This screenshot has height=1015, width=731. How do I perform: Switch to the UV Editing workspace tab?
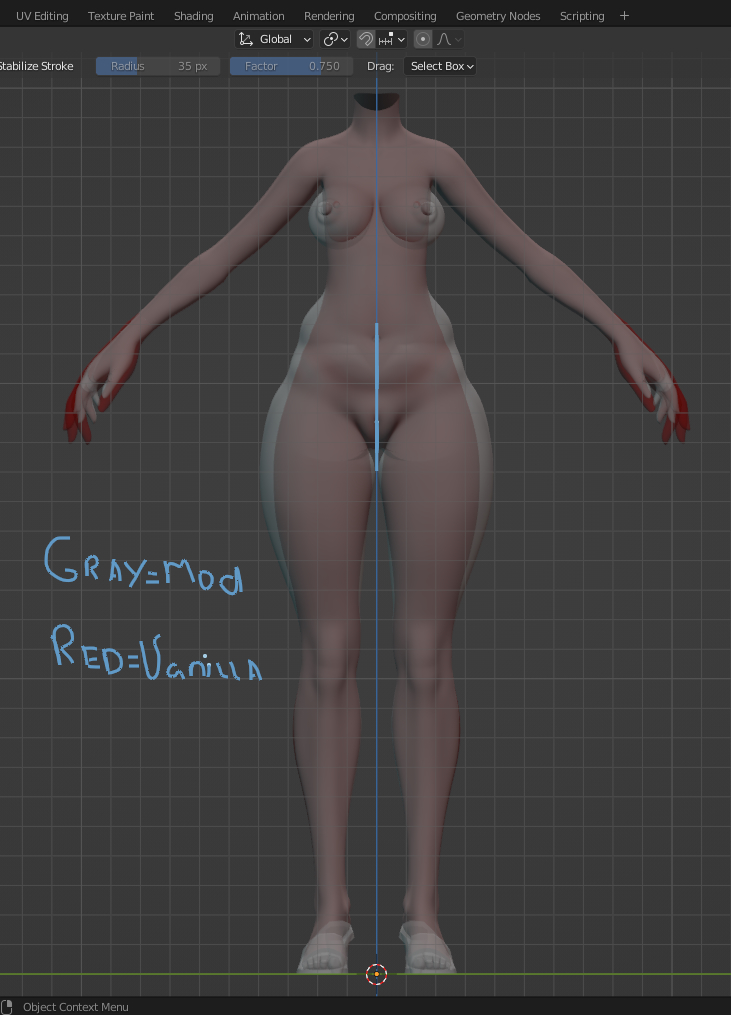point(42,16)
